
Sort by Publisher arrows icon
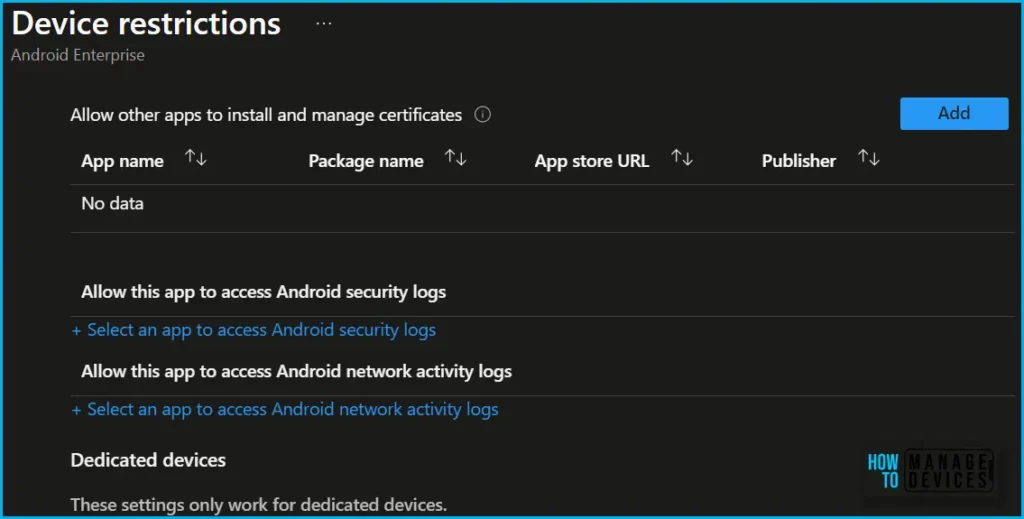coord(869,158)
